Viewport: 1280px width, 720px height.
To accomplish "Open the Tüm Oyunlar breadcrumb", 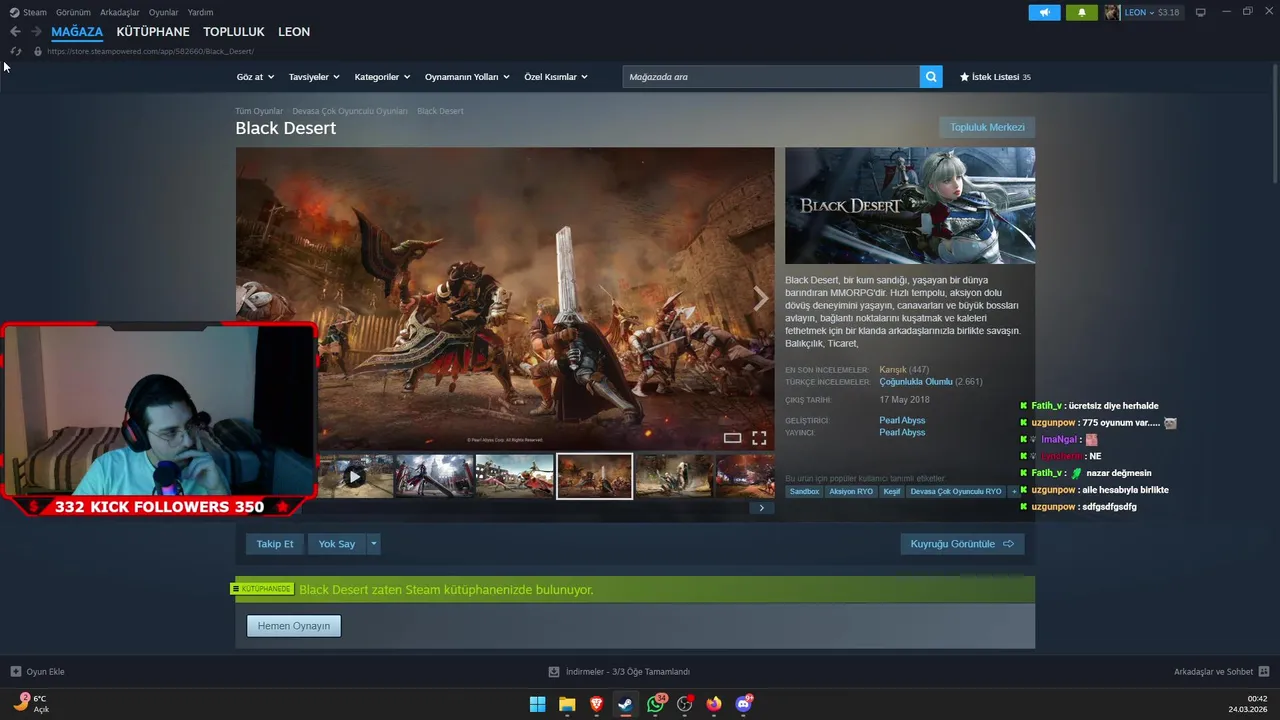I will click(259, 111).
